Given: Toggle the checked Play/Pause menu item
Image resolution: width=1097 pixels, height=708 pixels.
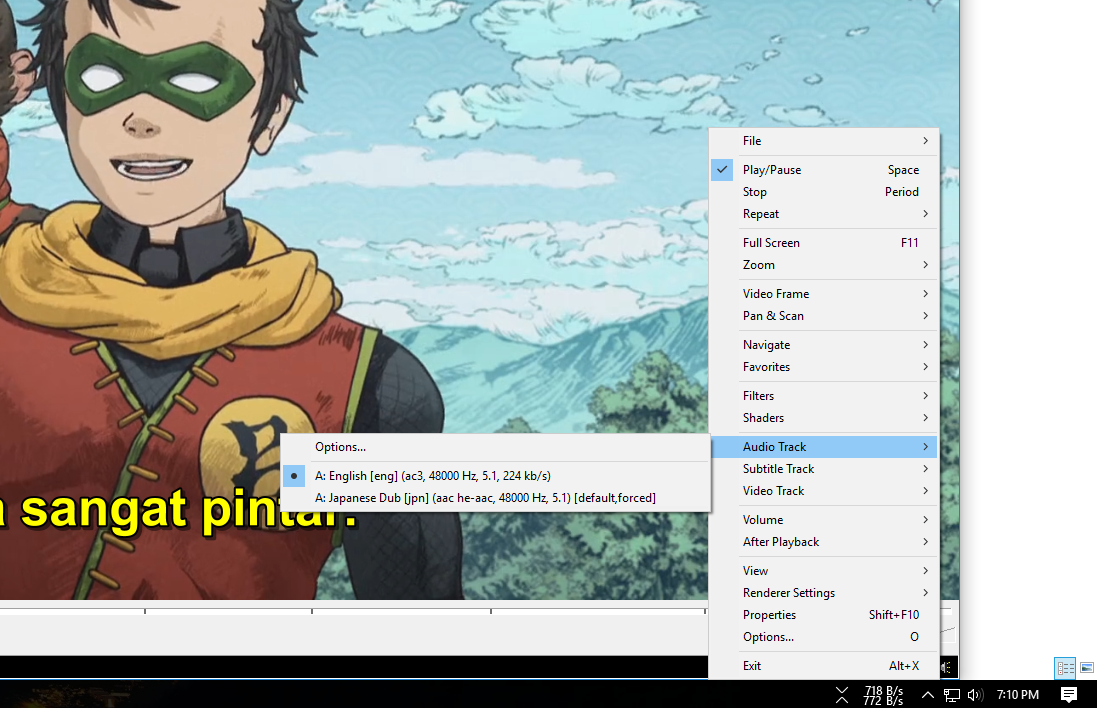Looking at the screenshot, I should 824,170.
